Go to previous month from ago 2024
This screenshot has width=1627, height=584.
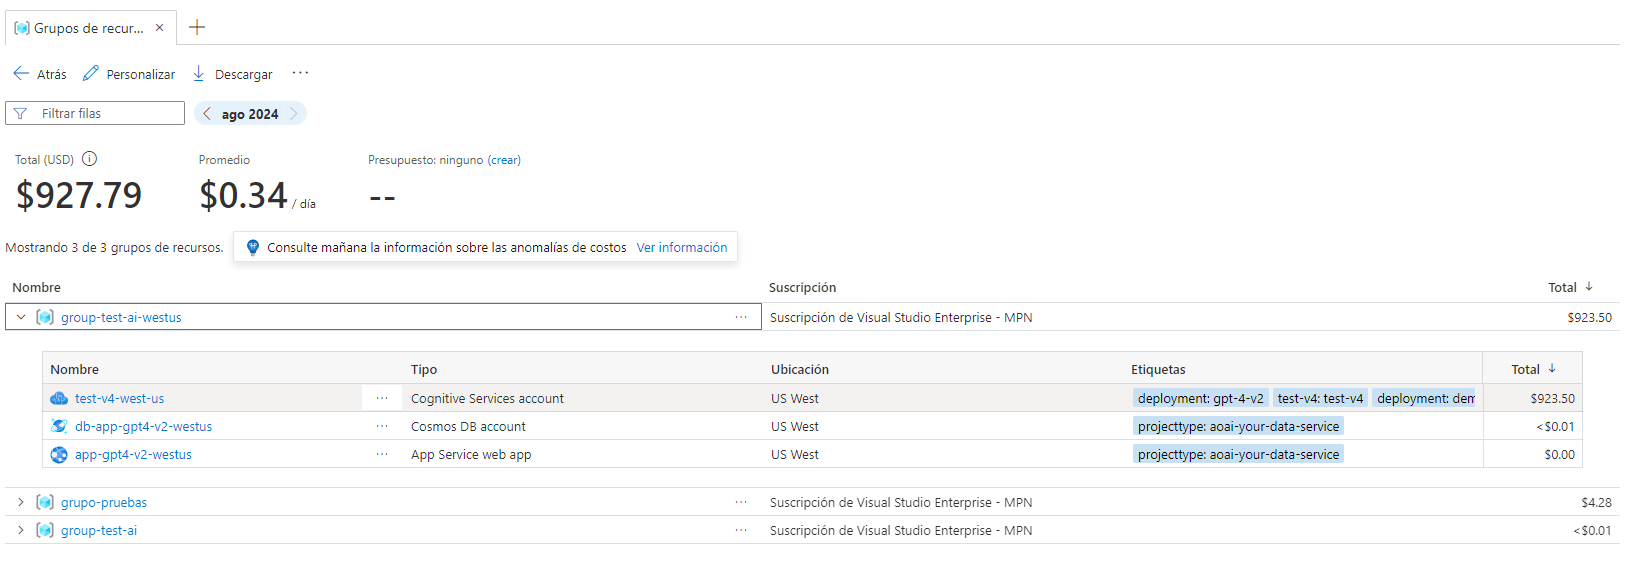[x=207, y=114]
